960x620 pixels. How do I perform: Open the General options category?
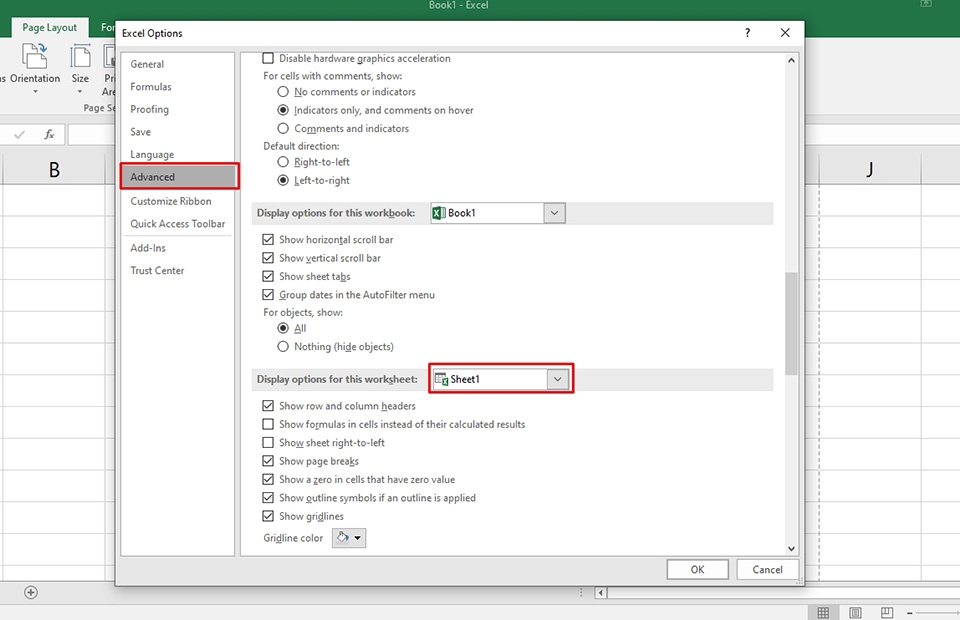click(x=178, y=64)
